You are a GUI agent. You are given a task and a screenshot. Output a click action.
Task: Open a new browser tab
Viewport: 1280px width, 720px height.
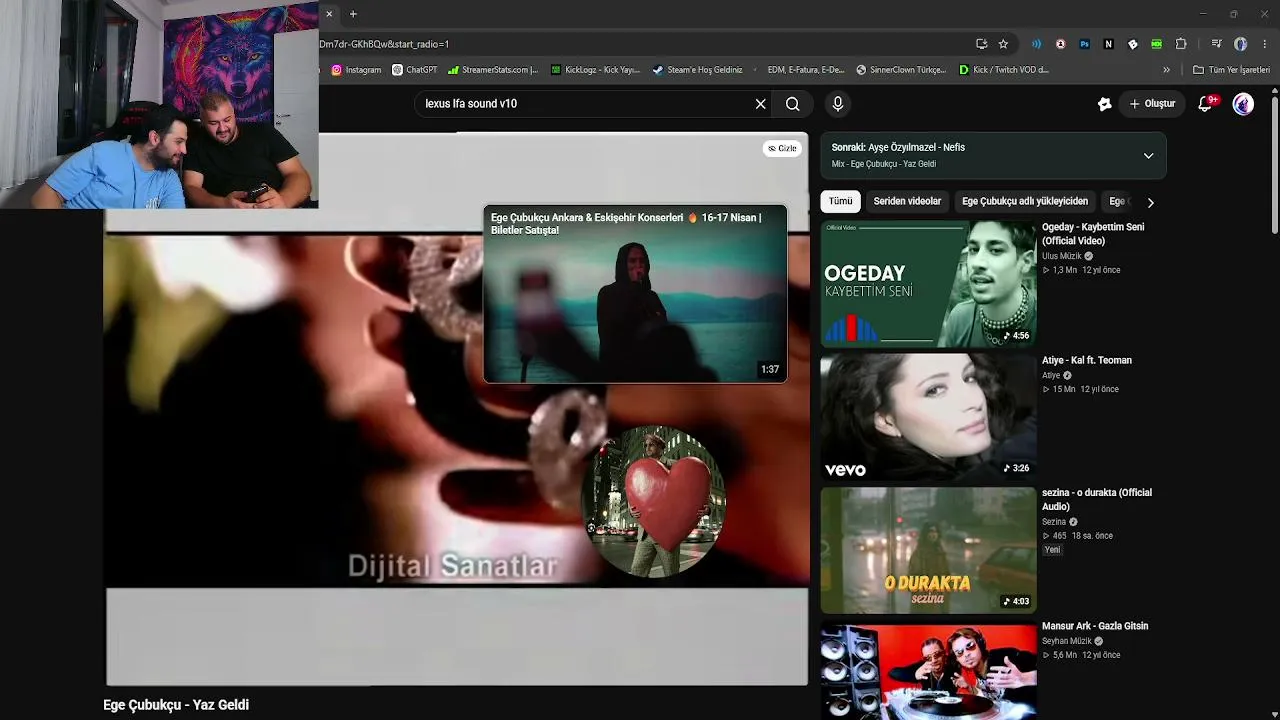pyautogui.click(x=353, y=14)
